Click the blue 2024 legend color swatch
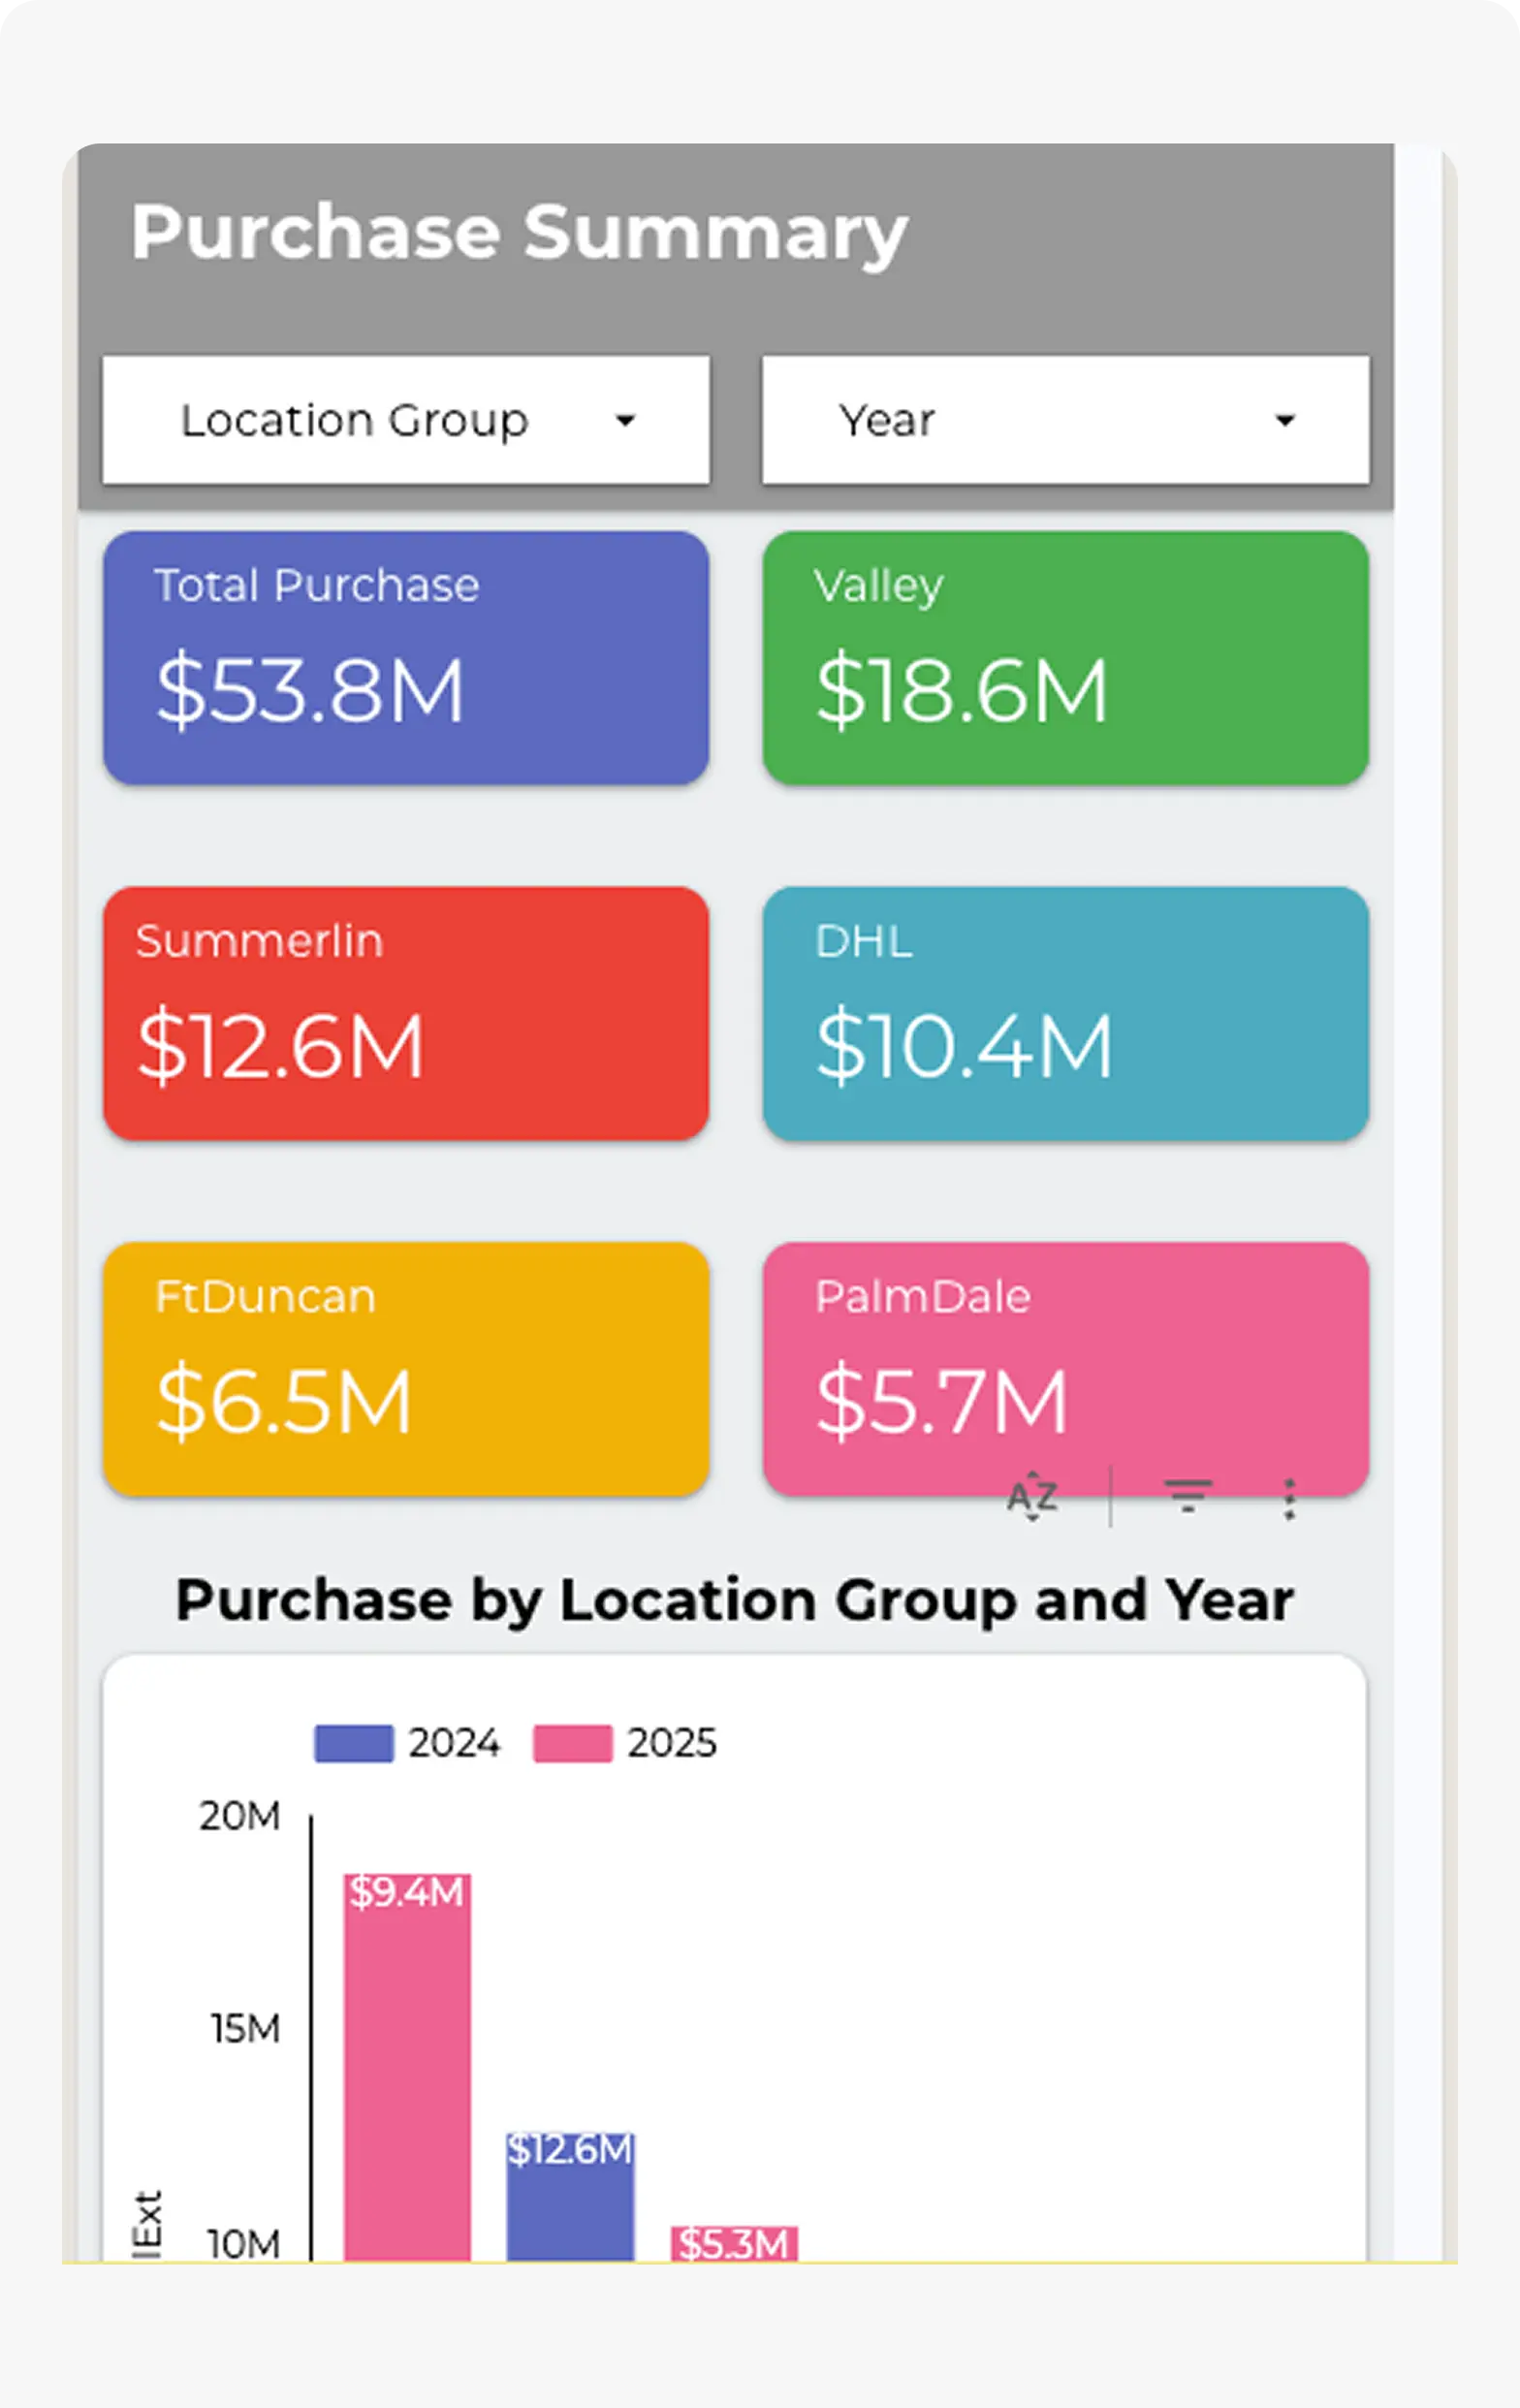Viewport: 1520px width, 2408px height. point(353,1743)
